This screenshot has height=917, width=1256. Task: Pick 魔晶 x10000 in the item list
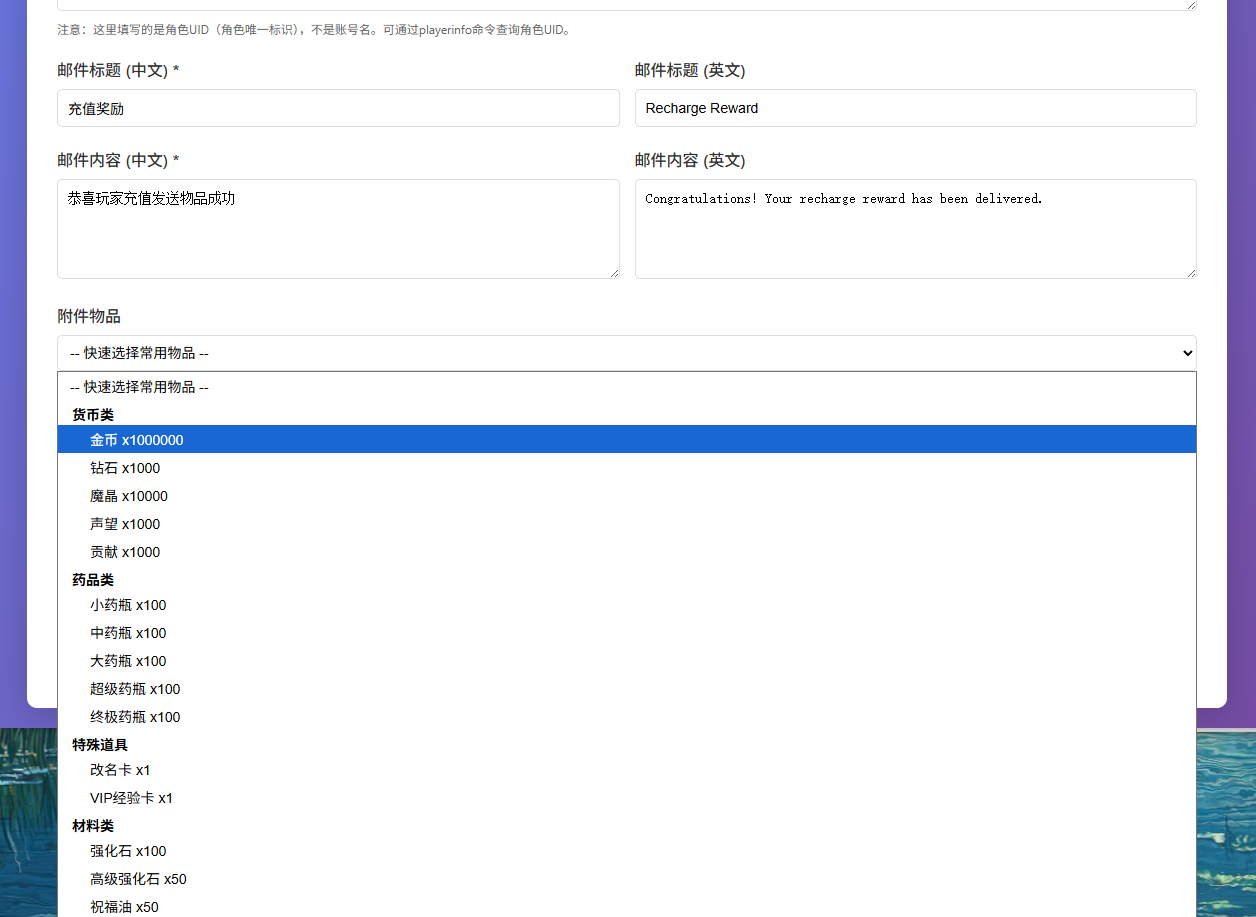click(129, 496)
